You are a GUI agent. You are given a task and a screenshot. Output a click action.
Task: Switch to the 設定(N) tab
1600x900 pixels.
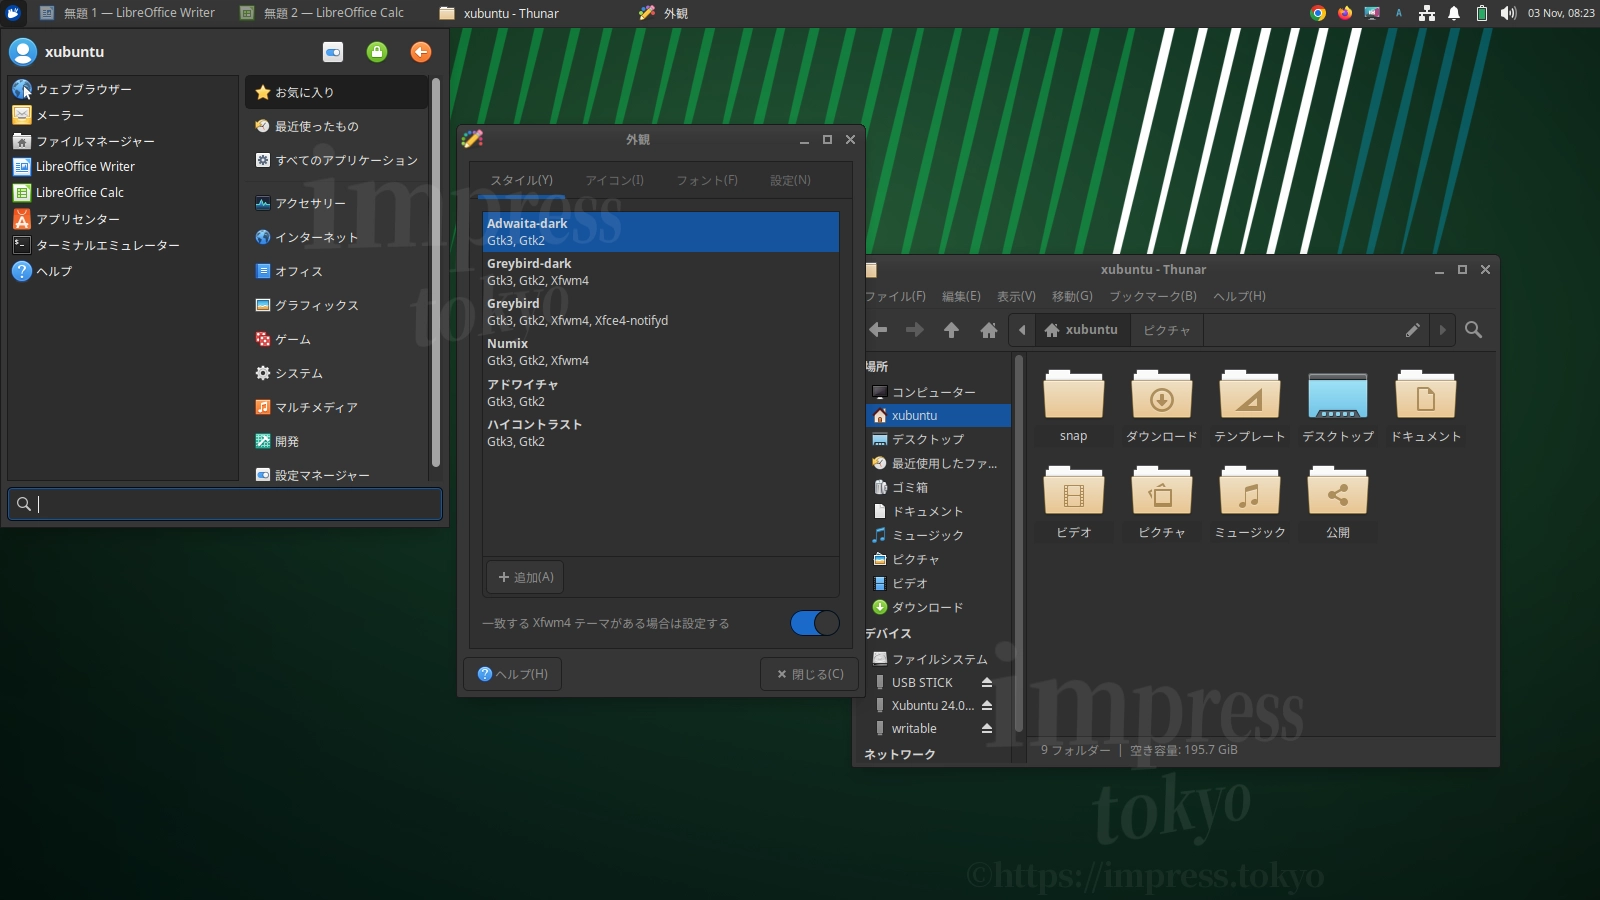(790, 180)
